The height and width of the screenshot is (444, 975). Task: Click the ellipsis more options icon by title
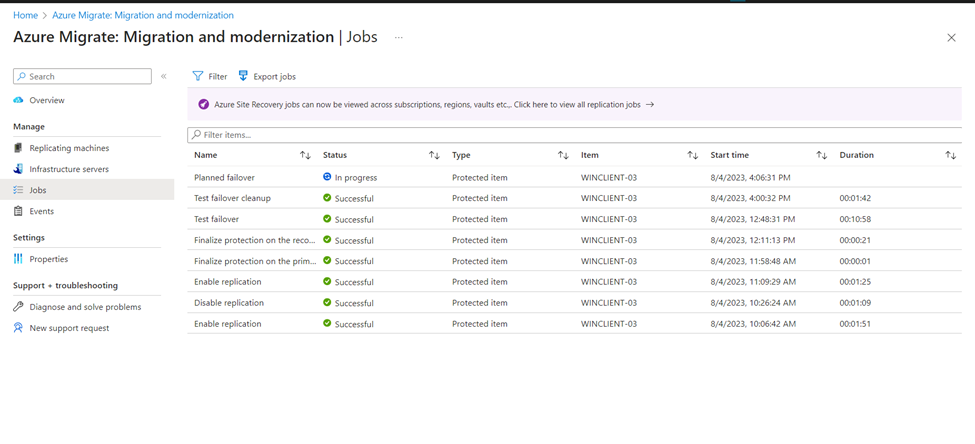[399, 37]
